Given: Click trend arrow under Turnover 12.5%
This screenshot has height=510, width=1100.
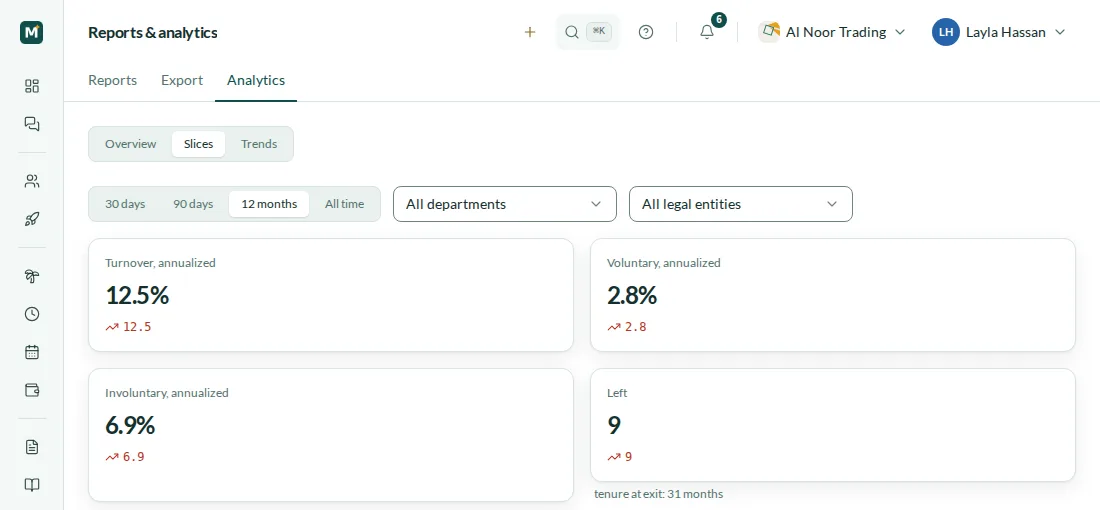Looking at the screenshot, I should [x=112, y=327].
